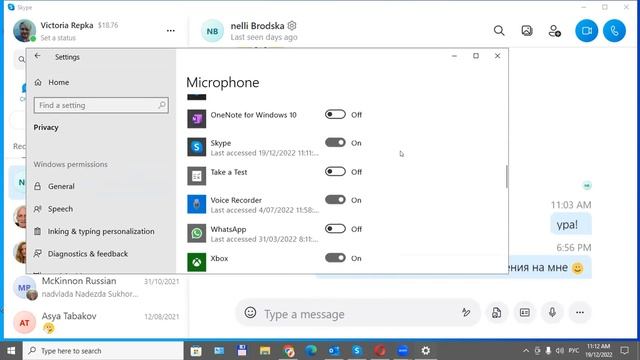Click the Settings window vertical scrollbar
The width and height of the screenshot is (640, 360).
click(x=507, y=176)
